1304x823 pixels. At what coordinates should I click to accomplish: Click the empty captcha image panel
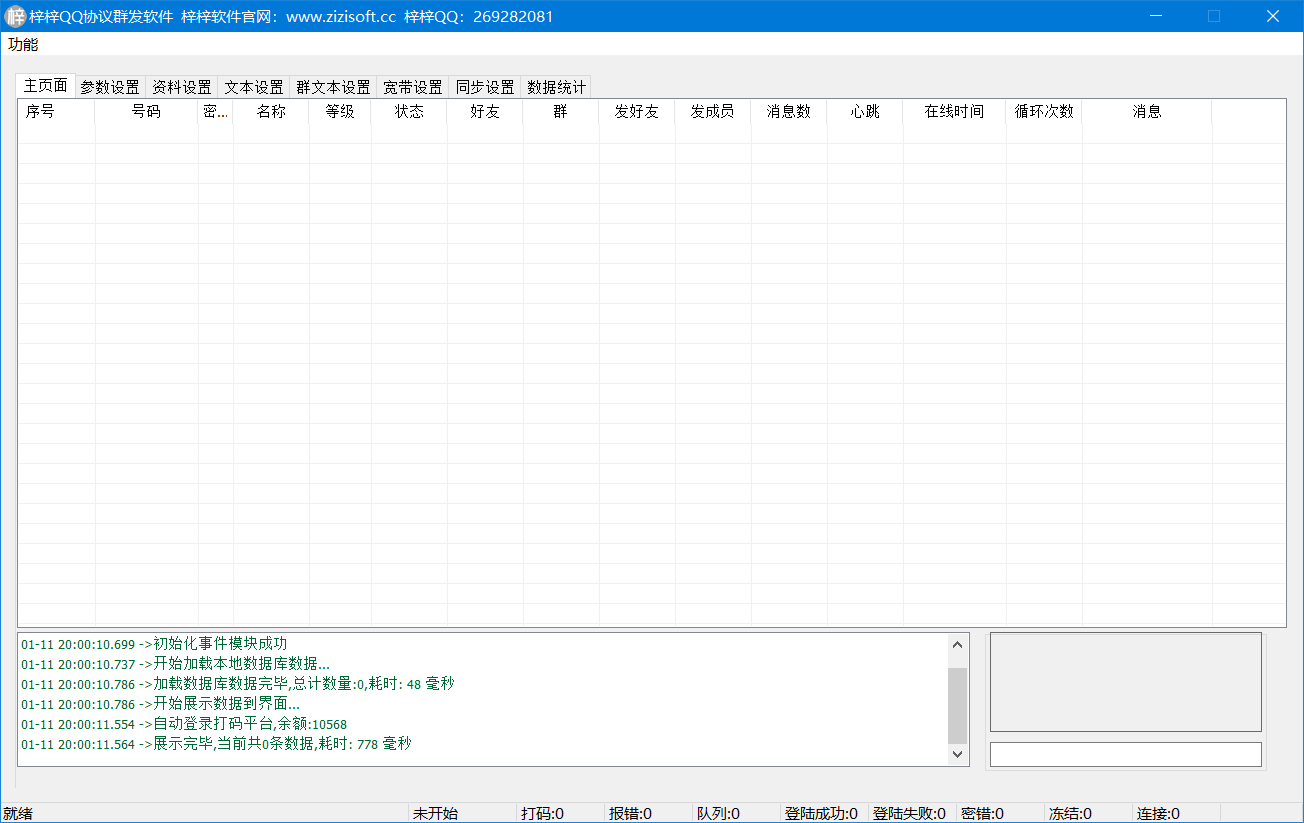pyautogui.click(x=1125, y=682)
